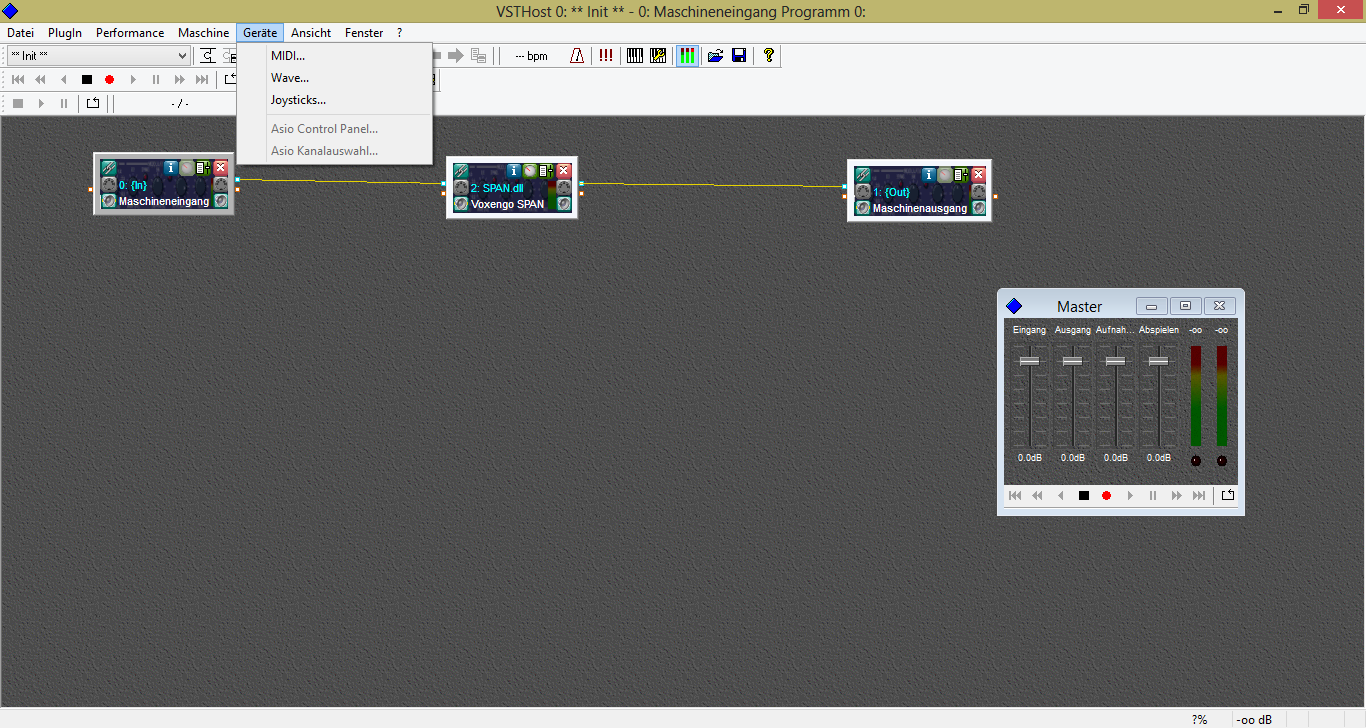Screen dimensions: 1366x728
Task: Click the red X on the Maschineneingang node
Action: [x=220, y=168]
